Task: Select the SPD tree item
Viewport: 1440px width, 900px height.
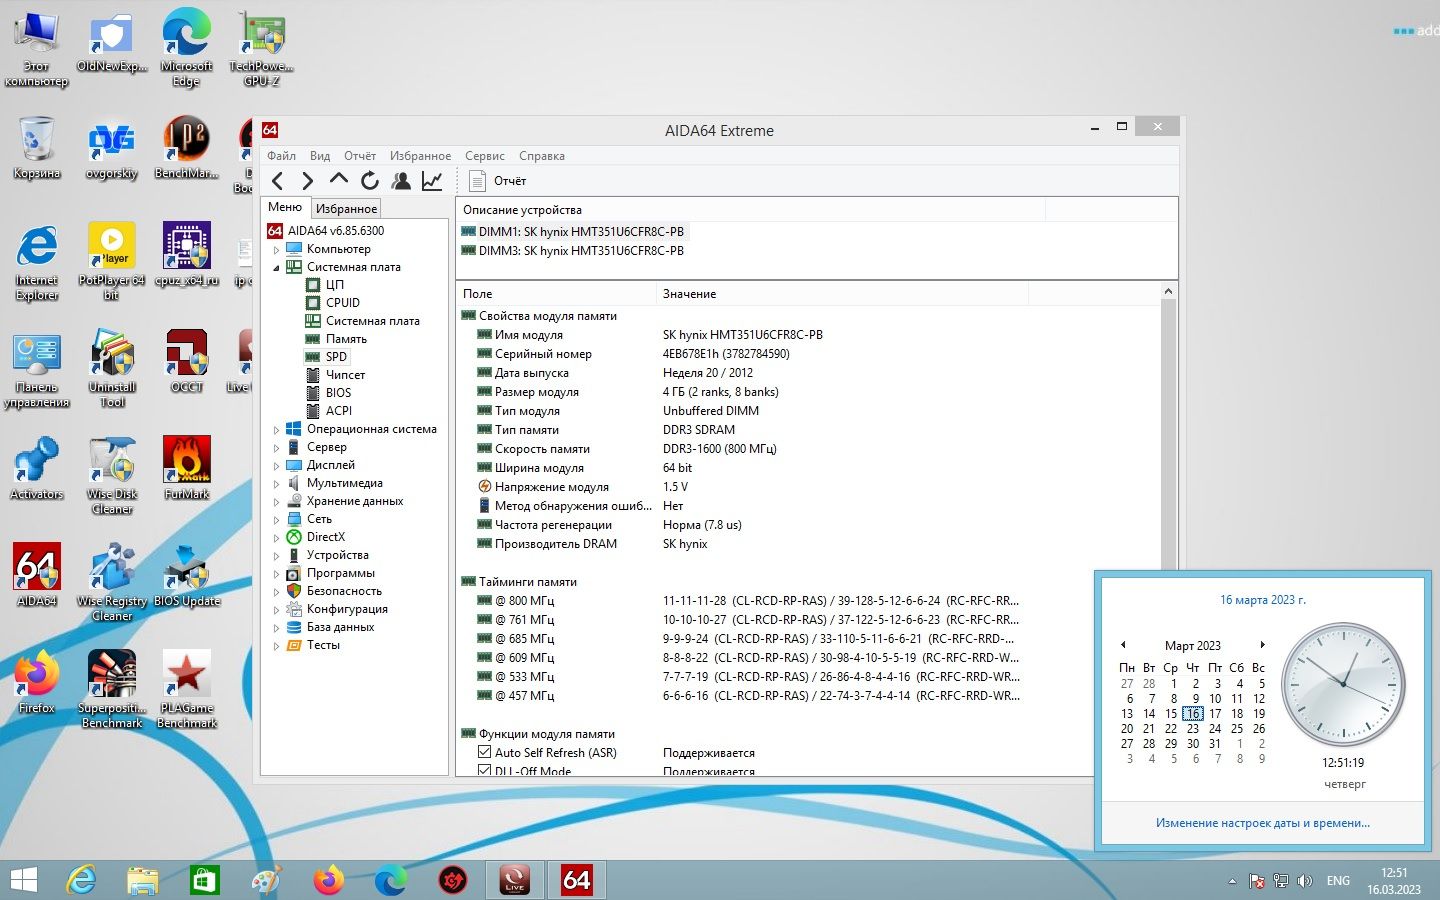Action: tap(336, 357)
